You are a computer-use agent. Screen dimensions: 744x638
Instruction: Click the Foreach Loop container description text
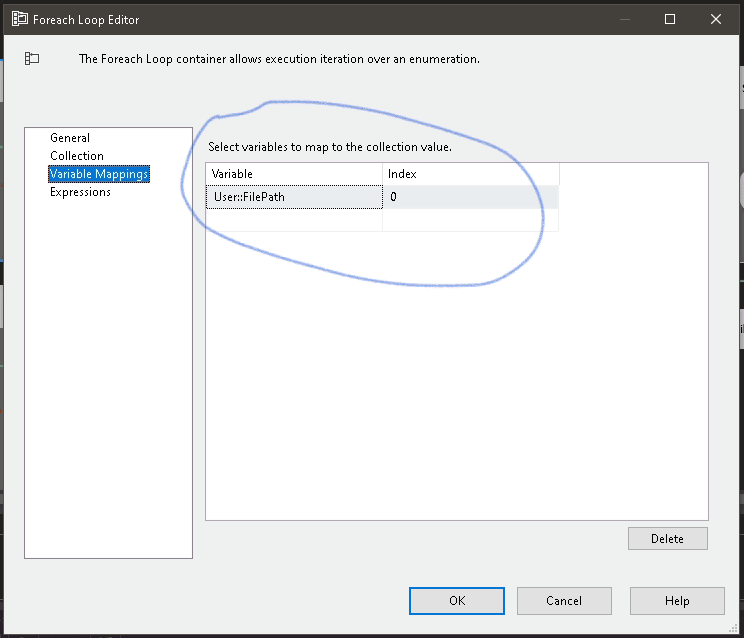(279, 59)
